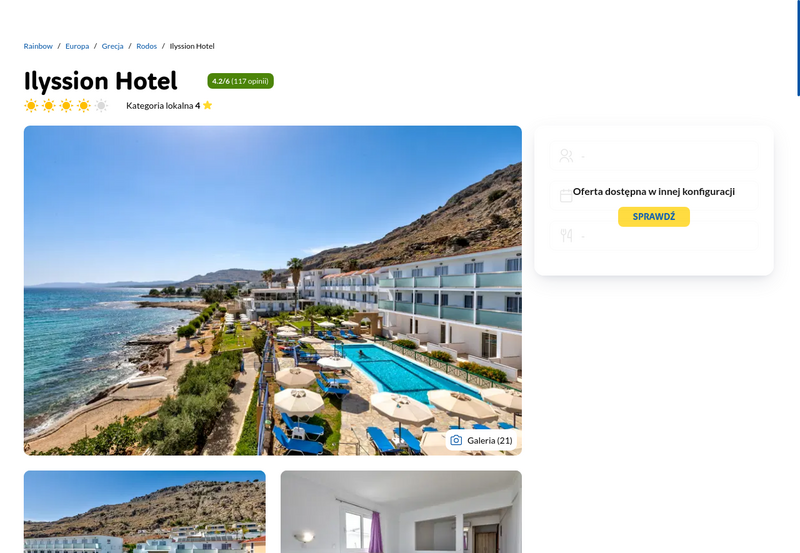Click the camera icon in Galeria button
Viewport: 800px width, 553px height.
click(456, 440)
